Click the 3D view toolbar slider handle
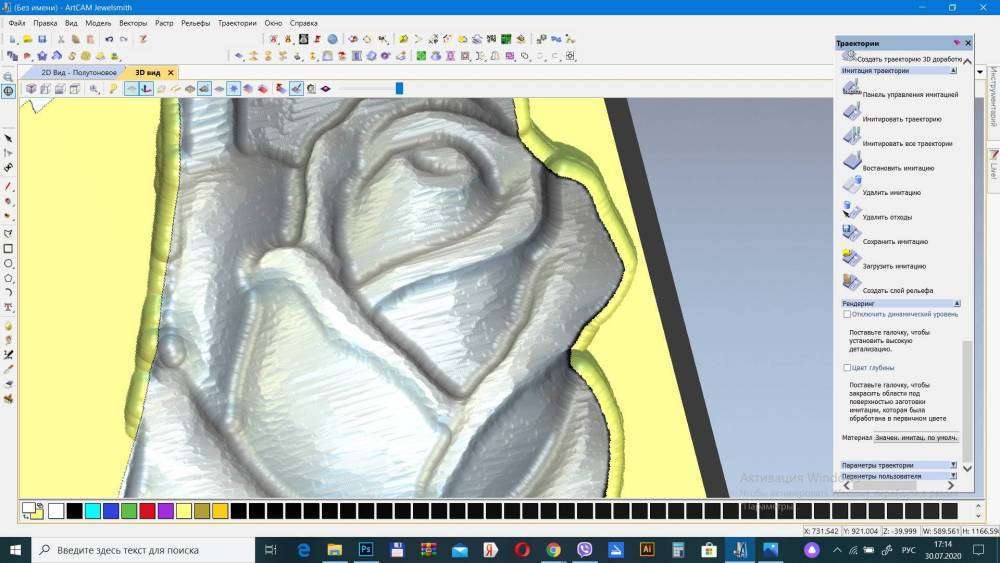Image resolution: width=1000 pixels, height=563 pixels. (x=399, y=88)
